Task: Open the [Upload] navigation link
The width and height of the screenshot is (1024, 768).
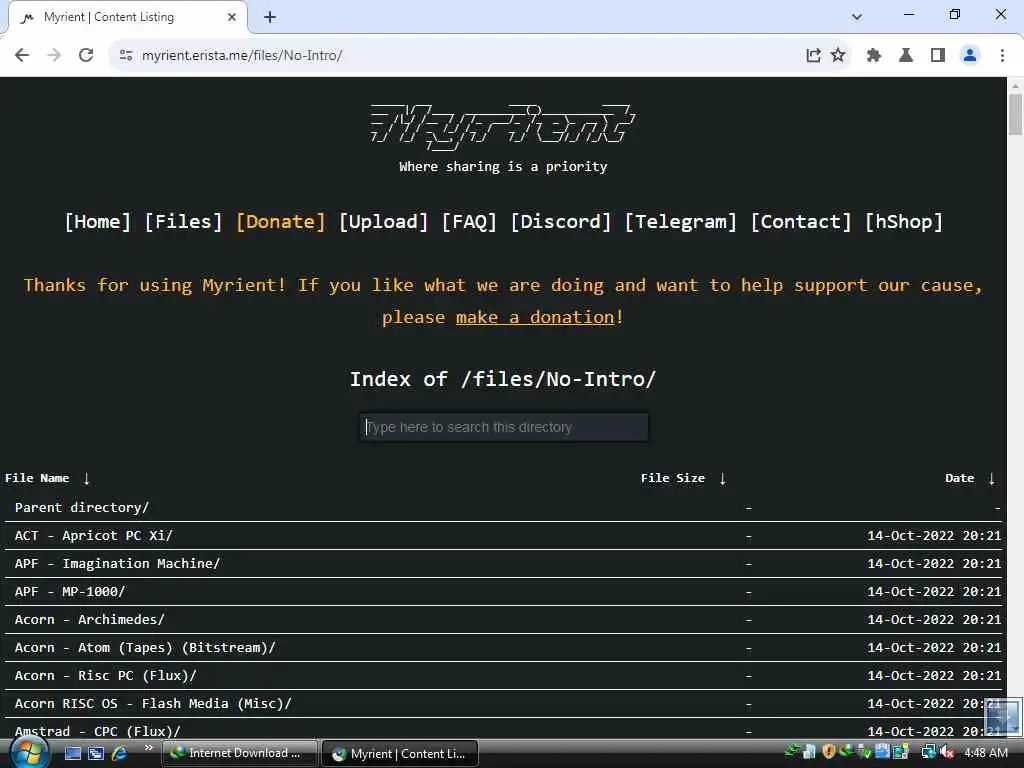Action: pos(383,221)
